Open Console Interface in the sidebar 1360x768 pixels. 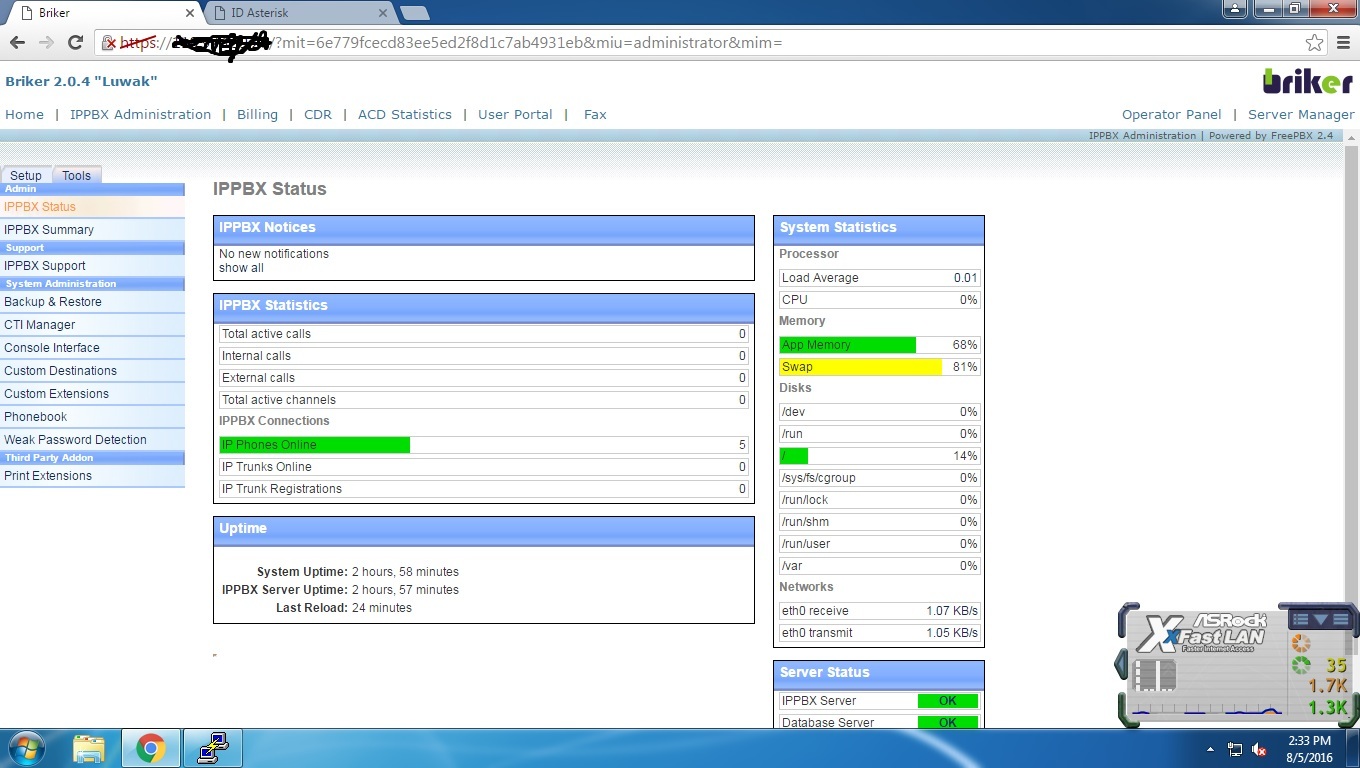[x=92, y=348]
